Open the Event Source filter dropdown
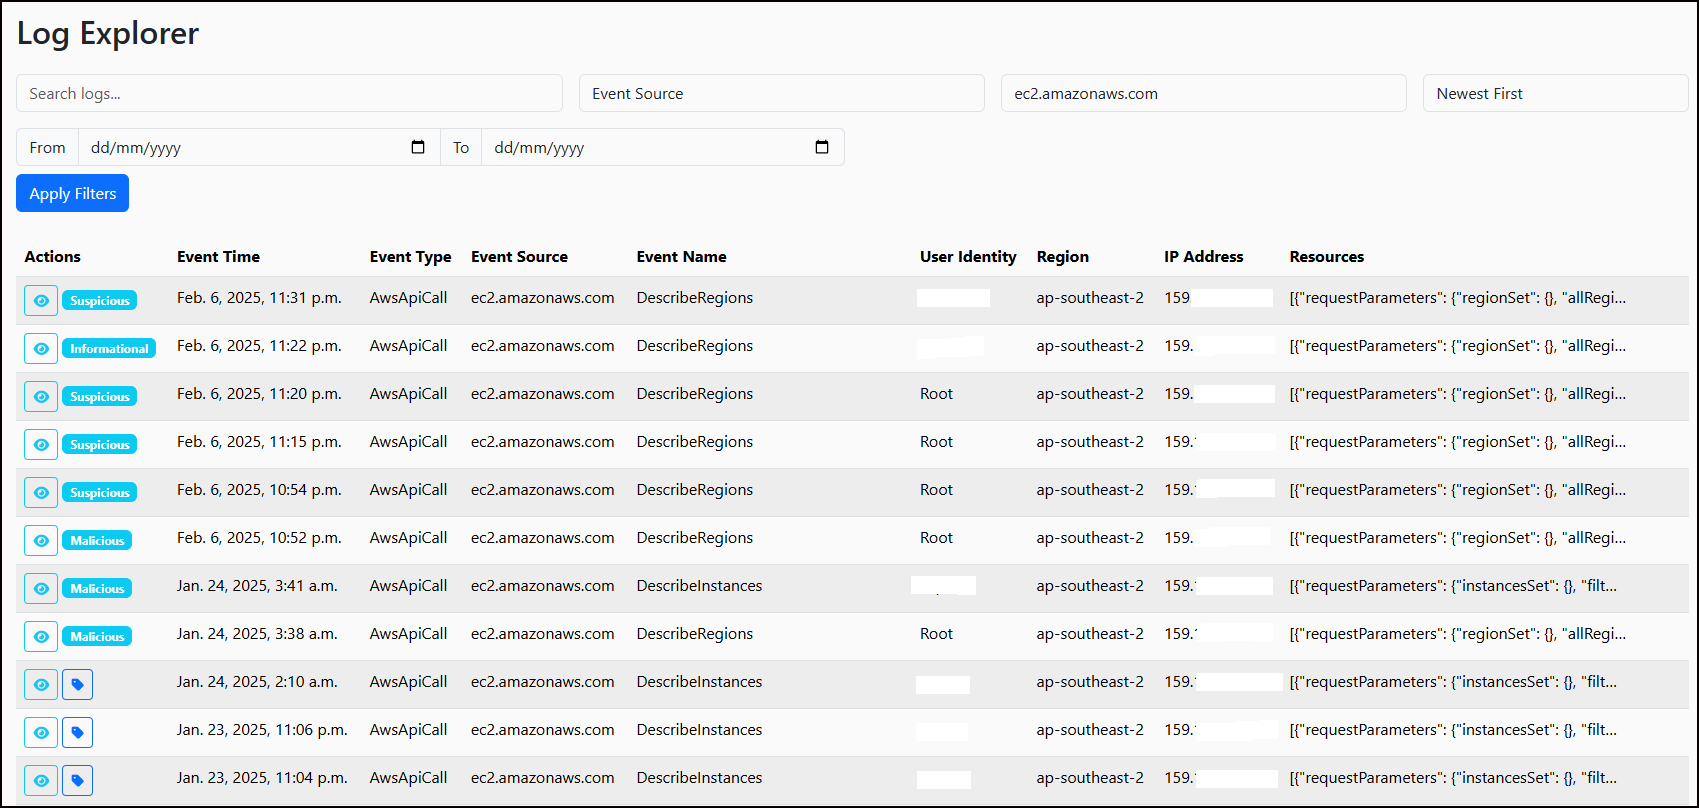The width and height of the screenshot is (1699, 808). pyautogui.click(x=781, y=93)
